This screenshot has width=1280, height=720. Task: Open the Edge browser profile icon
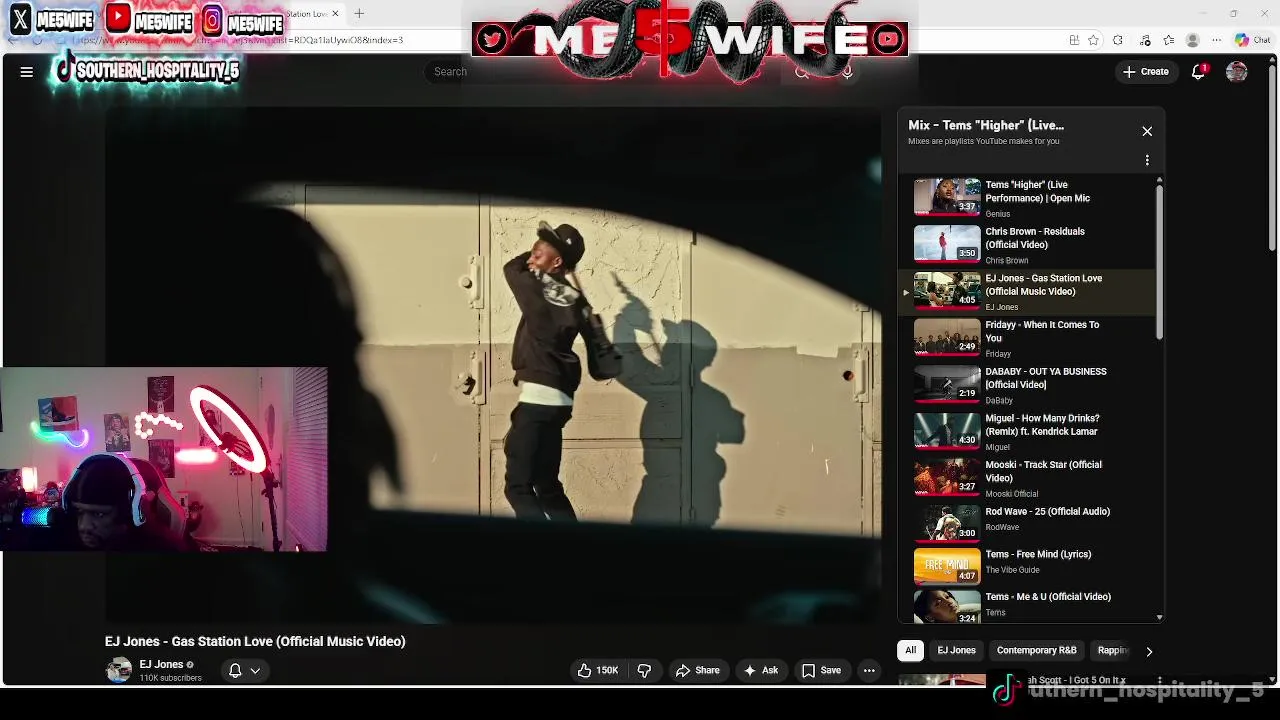tap(1192, 40)
